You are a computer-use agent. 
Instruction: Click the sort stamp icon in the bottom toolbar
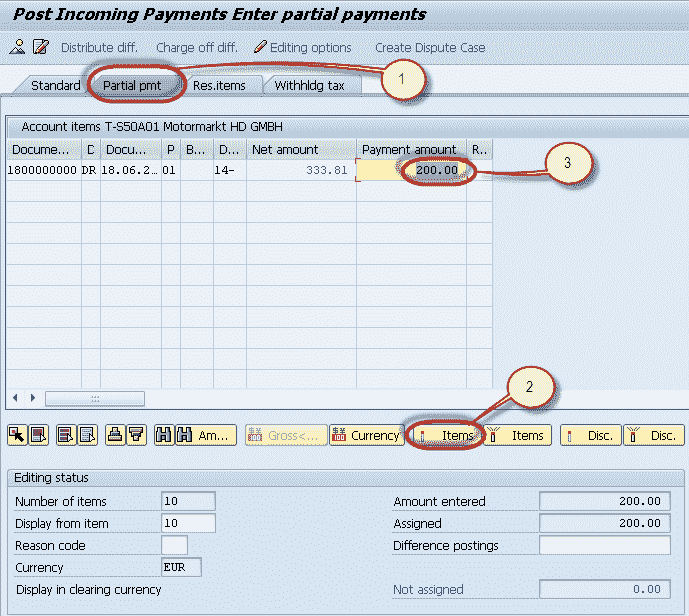(x=115, y=435)
